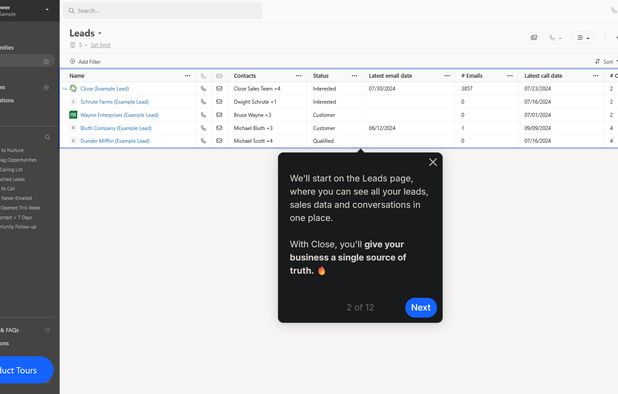Click the external link icon beside FAQs

coord(47,330)
